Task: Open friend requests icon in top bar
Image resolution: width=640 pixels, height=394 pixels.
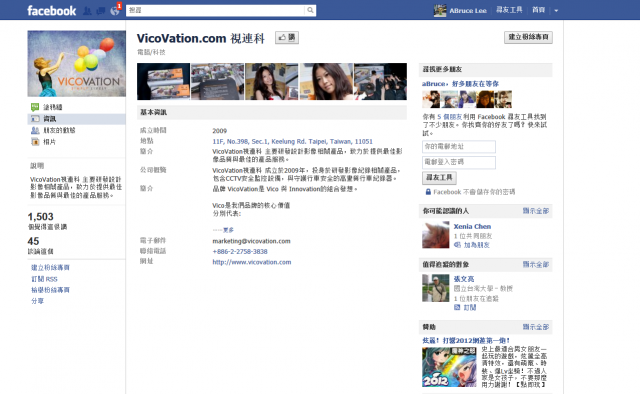Action: point(87,11)
